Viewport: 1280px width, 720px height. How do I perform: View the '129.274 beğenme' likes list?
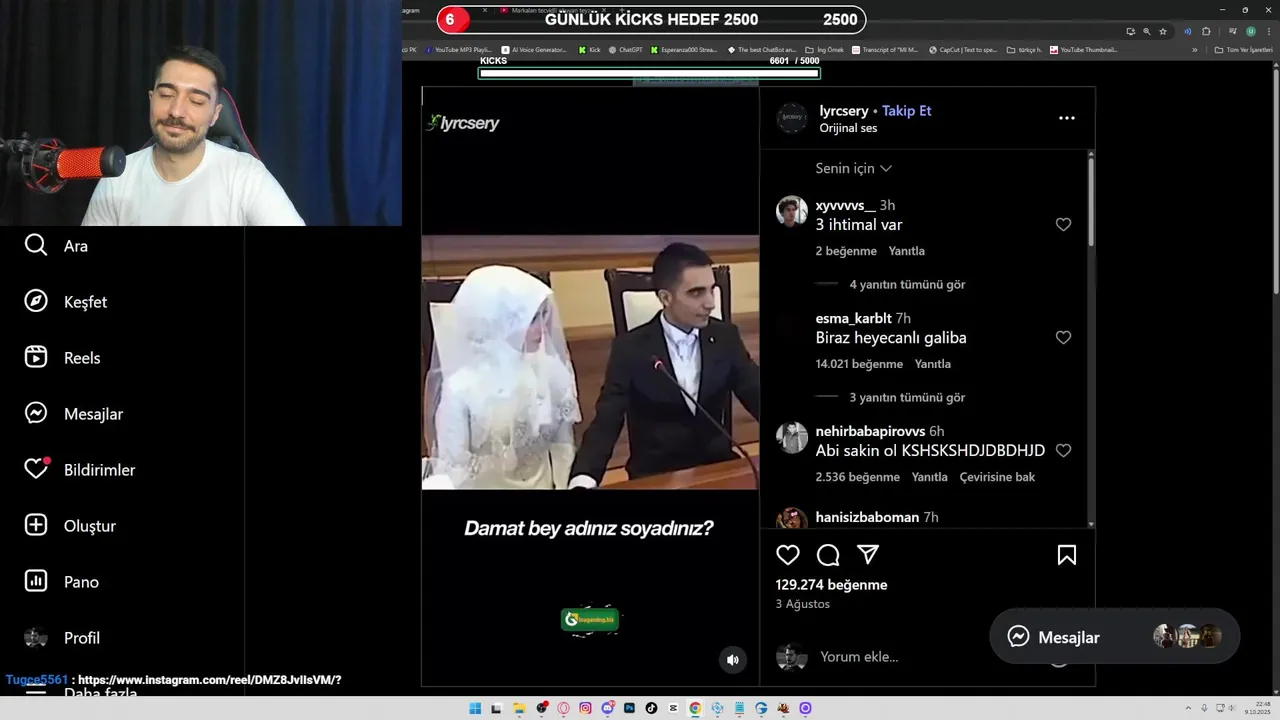coord(831,585)
